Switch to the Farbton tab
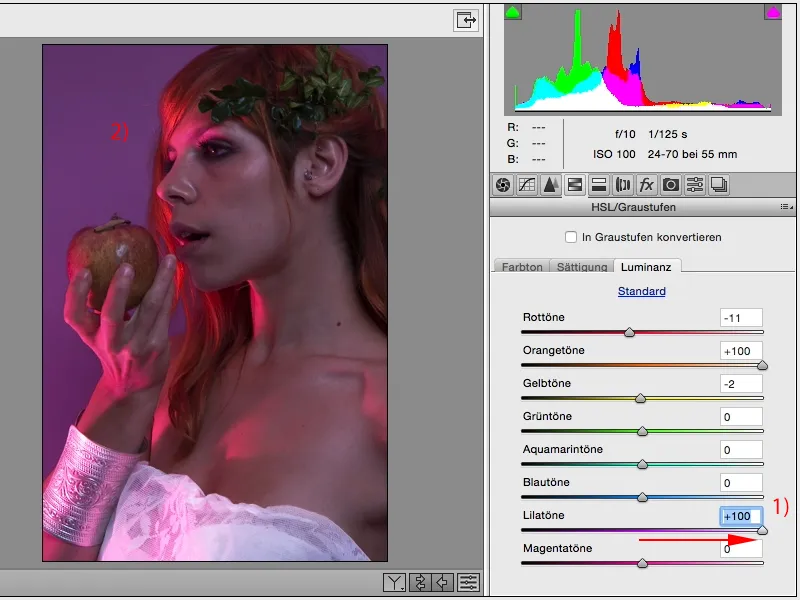The image size is (800, 600). [522, 267]
